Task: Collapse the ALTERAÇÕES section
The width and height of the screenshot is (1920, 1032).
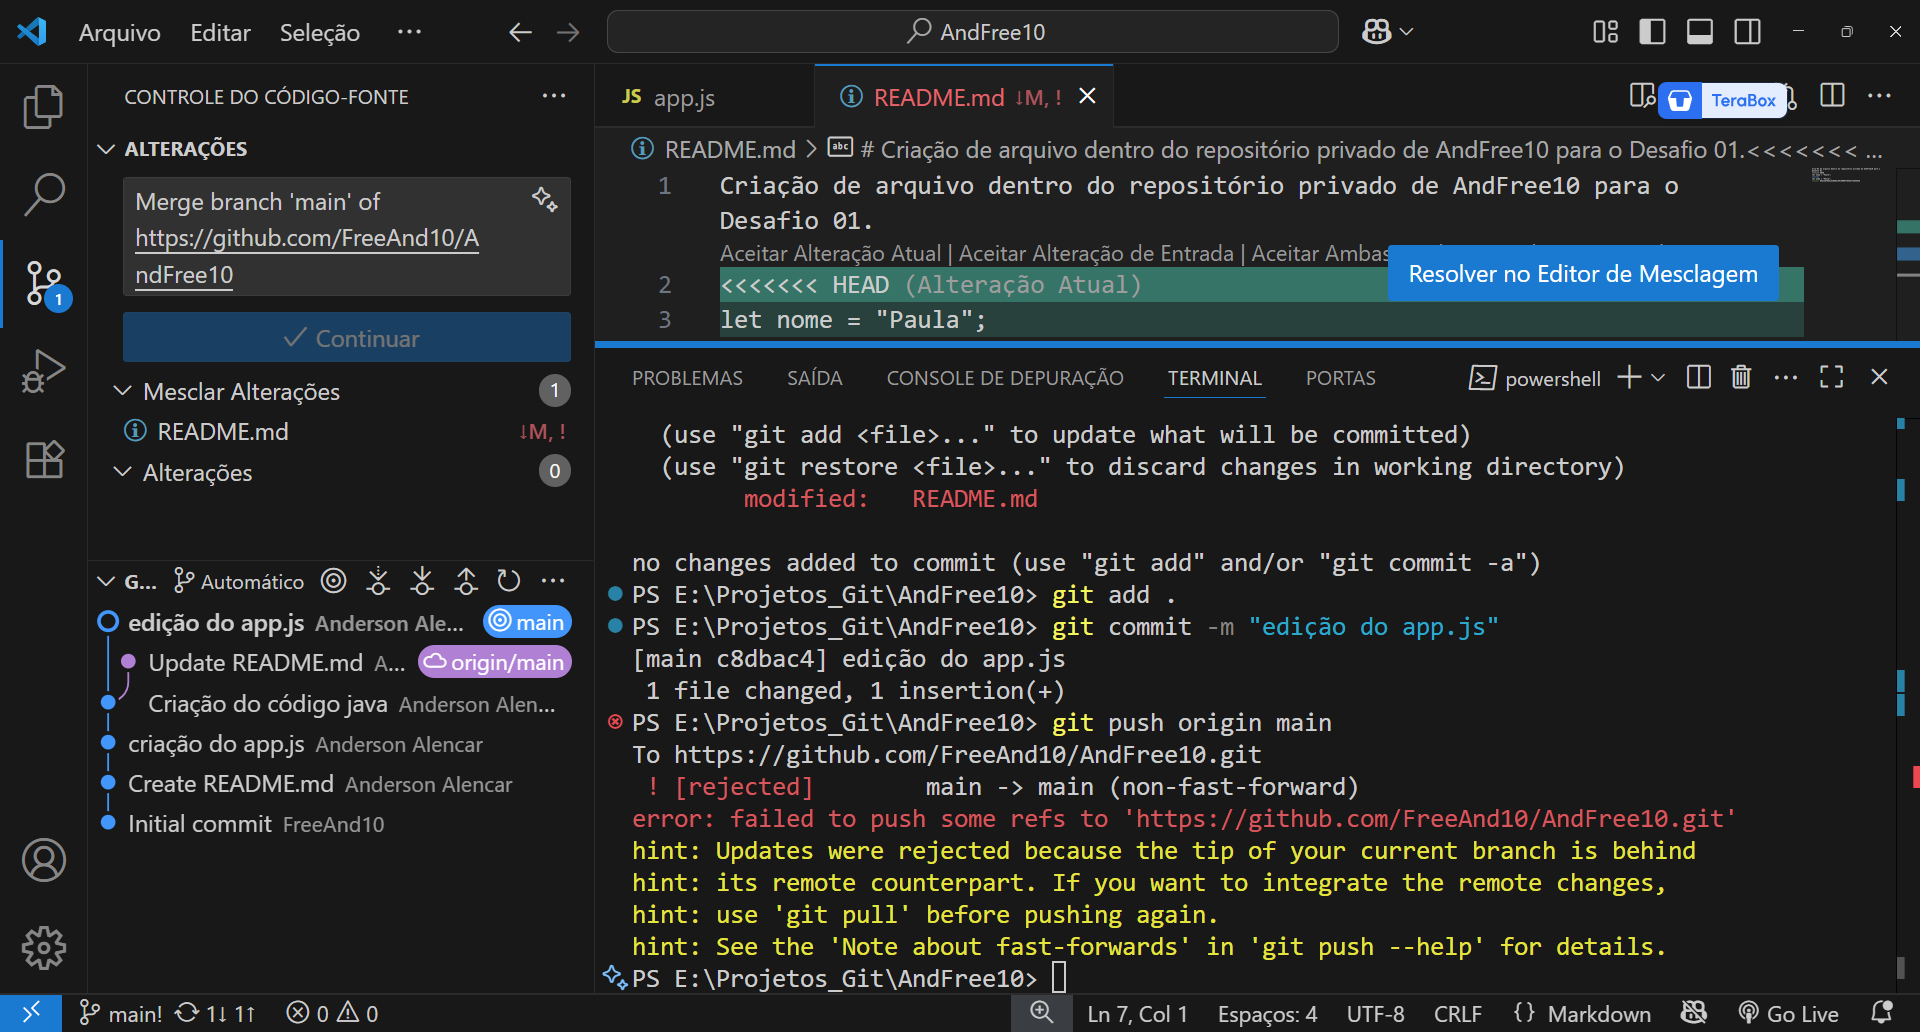Action: pyautogui.click(x=106, y=149)
